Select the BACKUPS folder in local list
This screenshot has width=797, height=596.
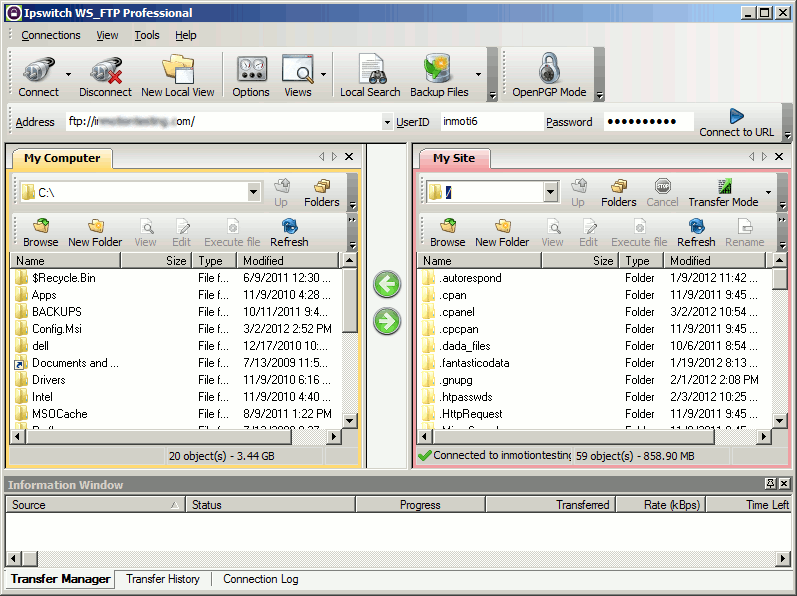[x=56, y=312]
